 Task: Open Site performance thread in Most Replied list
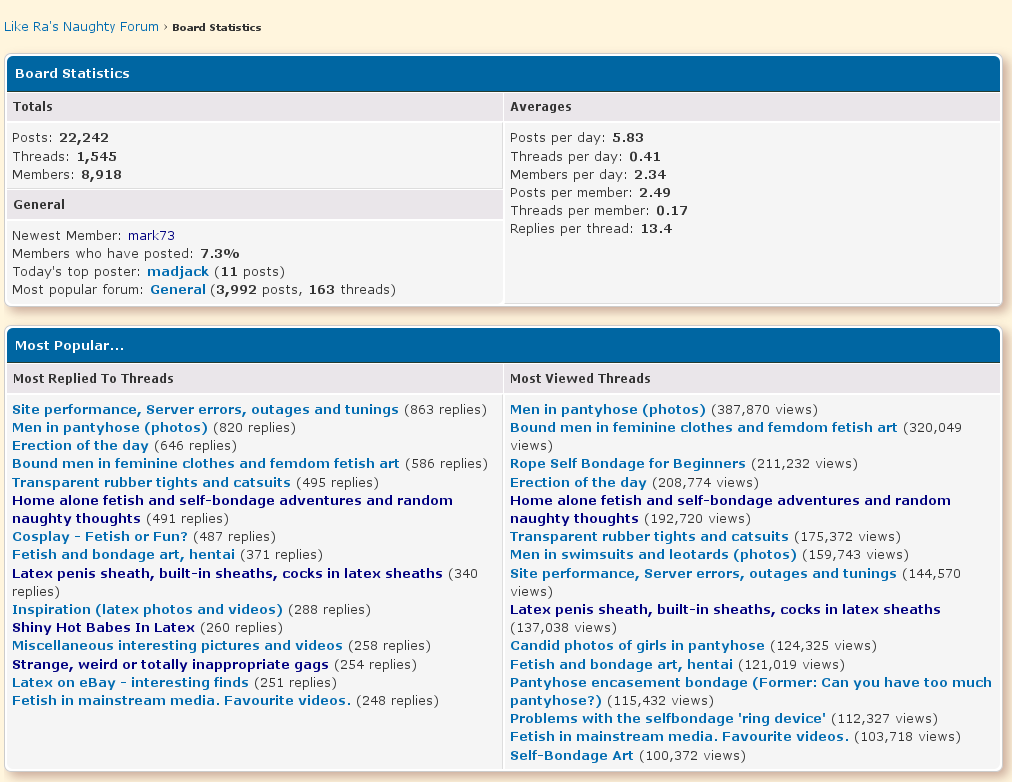pyautogui.click(x=205, y=410)
